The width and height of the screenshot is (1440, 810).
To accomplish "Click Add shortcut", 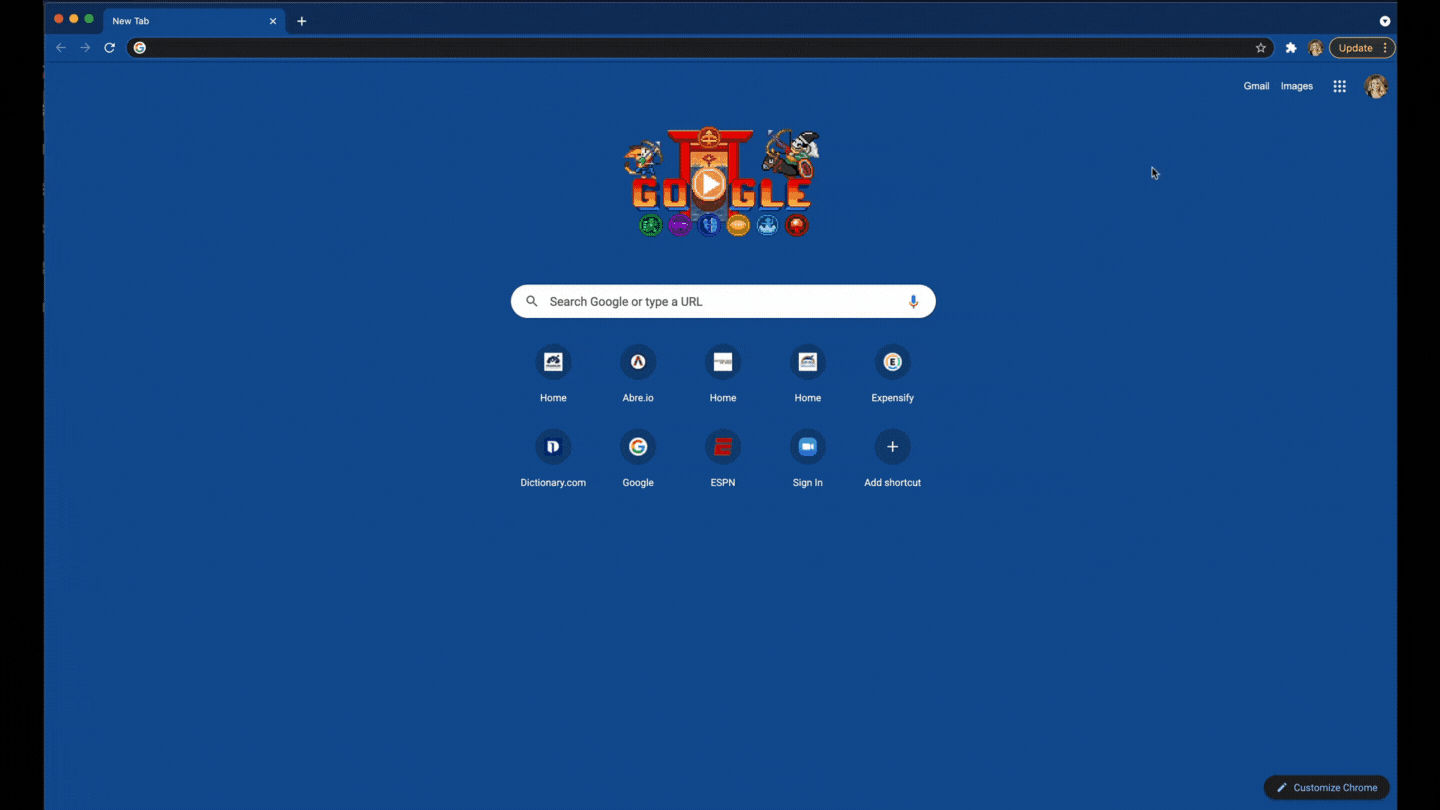I will tap(893, 459).
